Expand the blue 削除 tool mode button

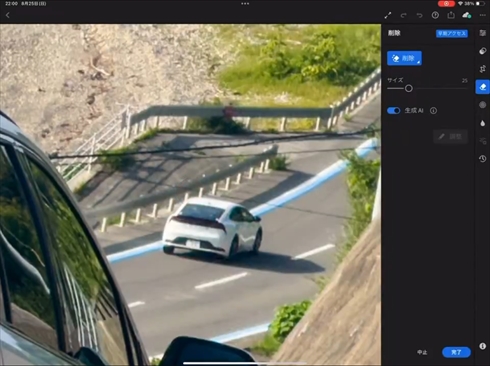click(404, 58)
